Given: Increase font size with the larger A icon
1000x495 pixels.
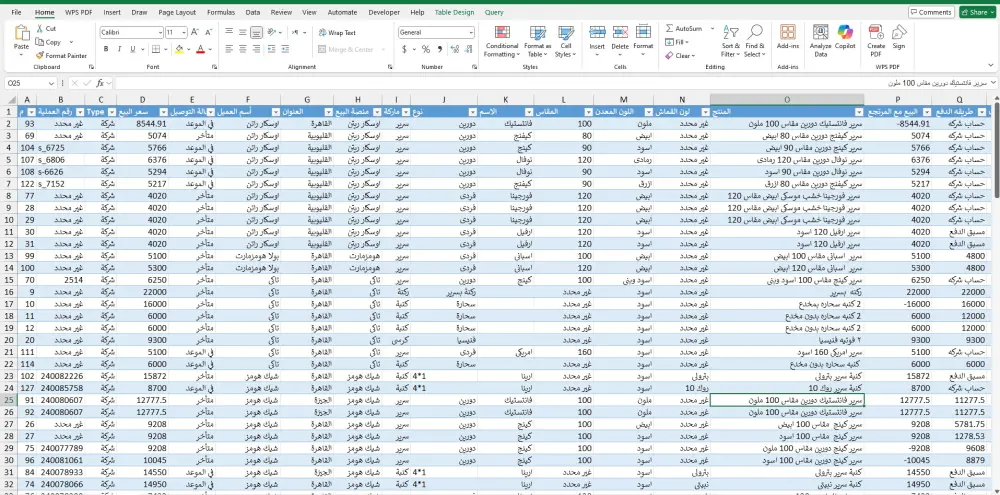Looking at the screenshot, I should (x=195, y=32).
